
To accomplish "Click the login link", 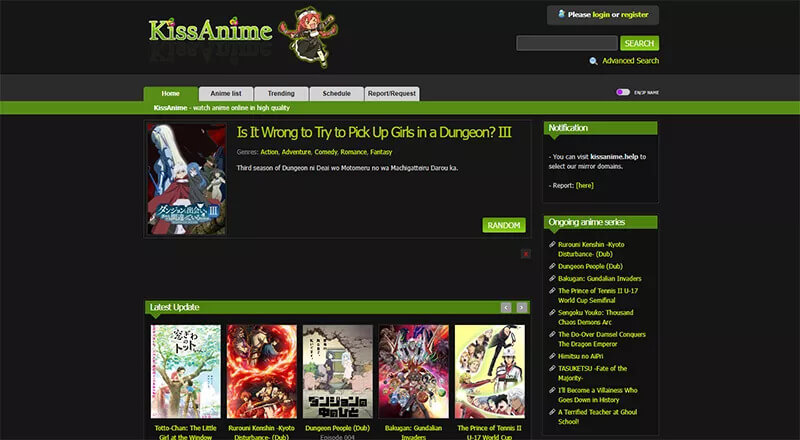I will tap(601, 15).
